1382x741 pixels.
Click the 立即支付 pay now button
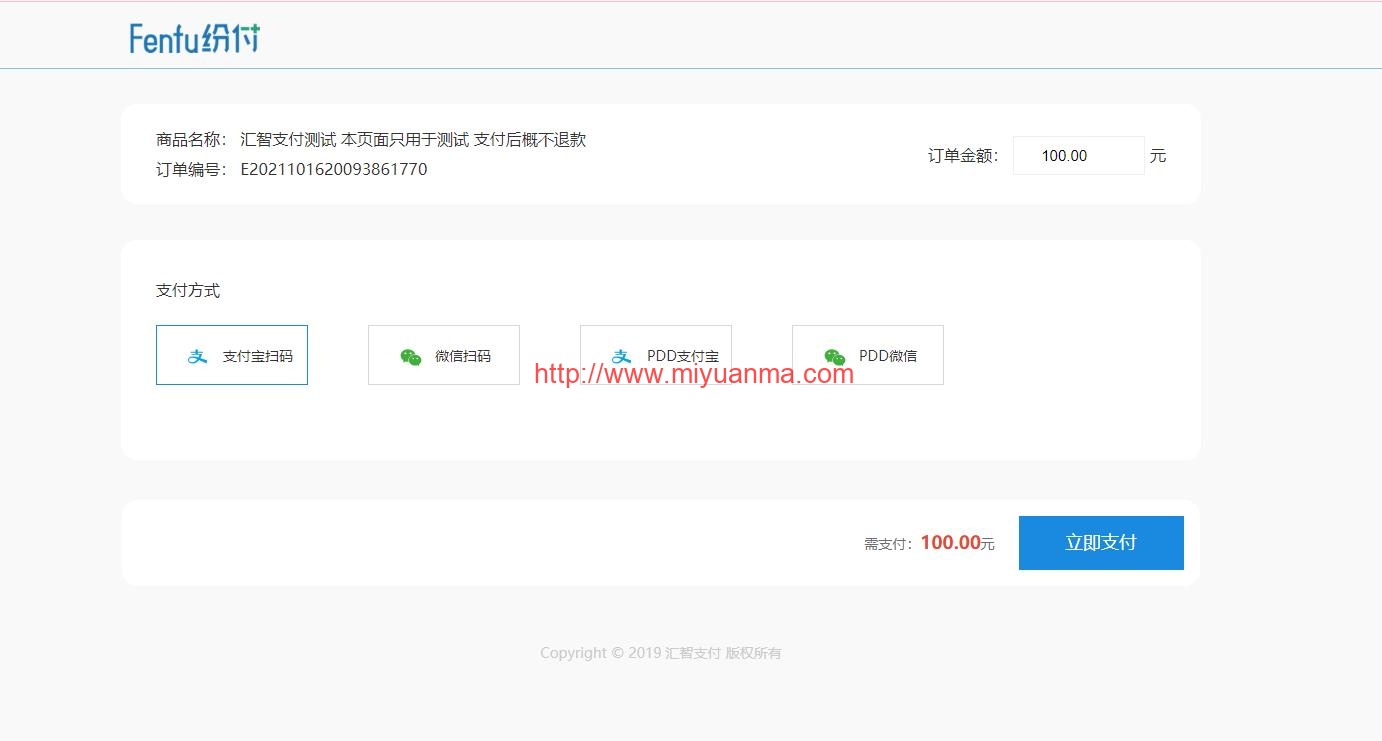[x=1101, y=543]
